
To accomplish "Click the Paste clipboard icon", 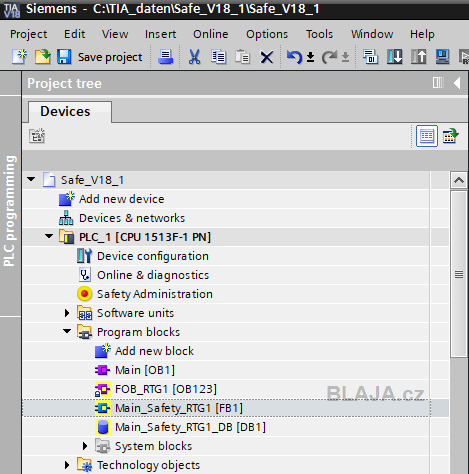I will (x=242, y=57).
